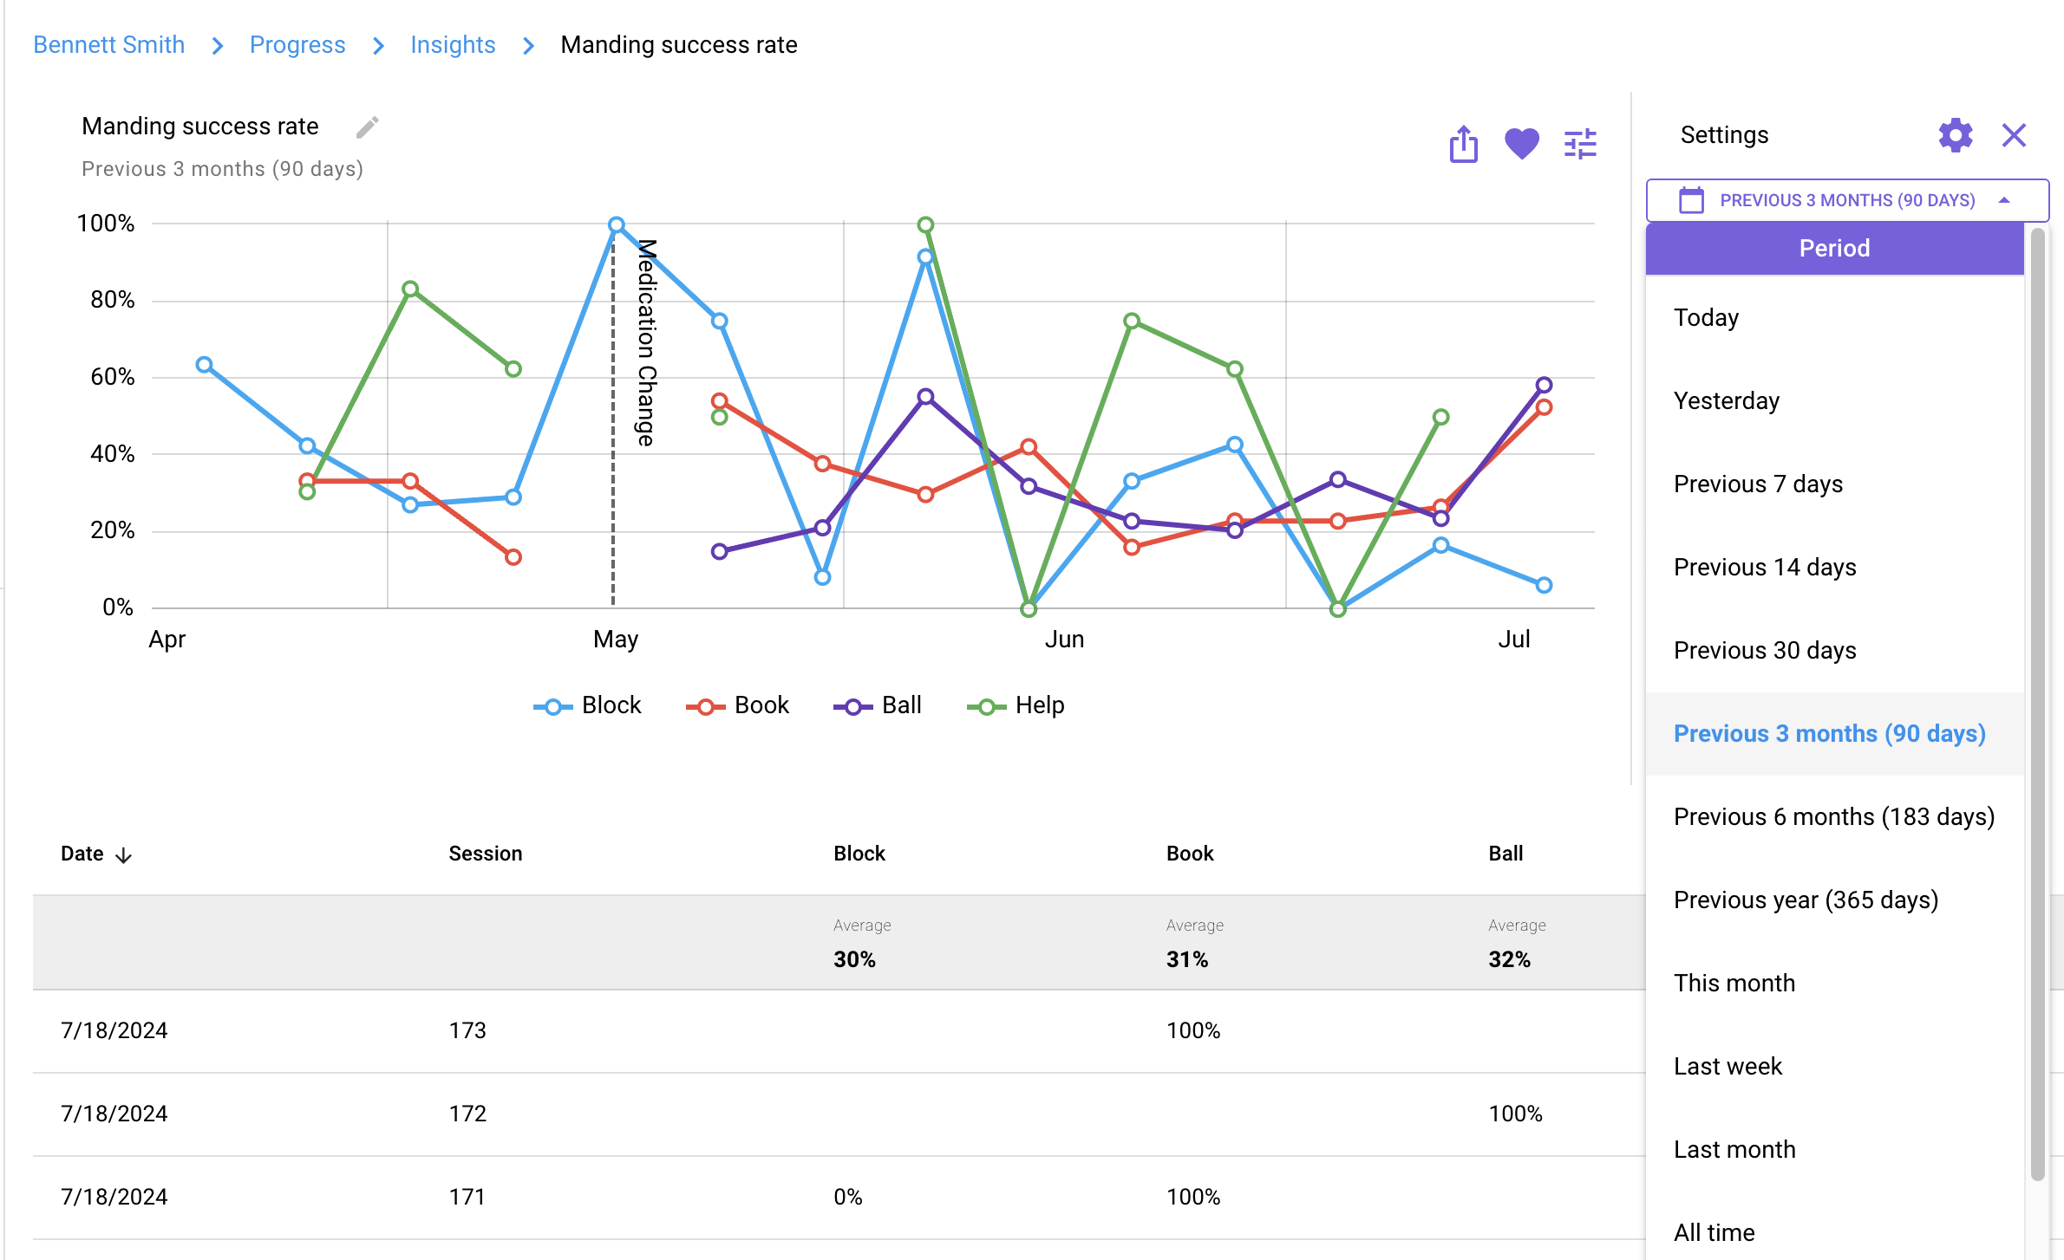The width and height of the screenshot is (2064, 1260).
Task: Click the period list scrollbar
Action: (2037, 700)
